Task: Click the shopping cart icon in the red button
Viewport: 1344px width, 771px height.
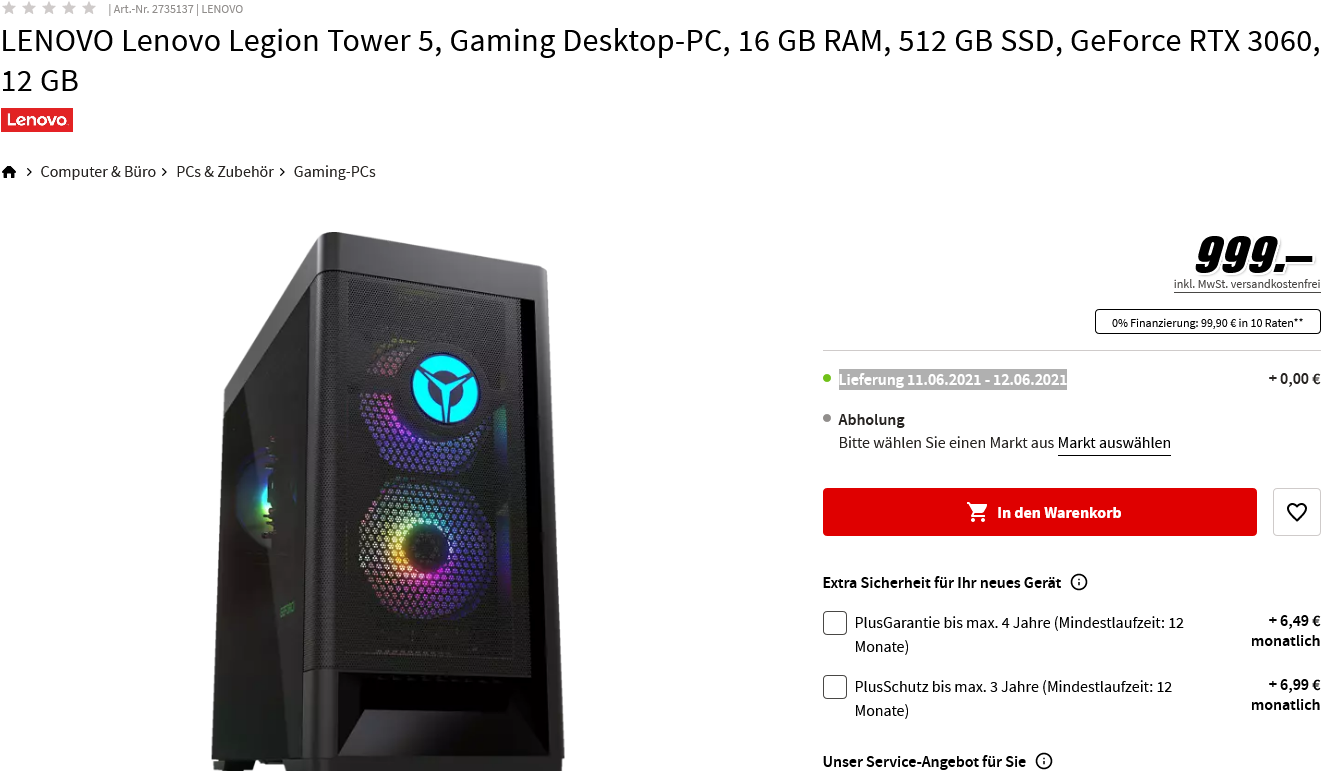Action: (x=977, y=512)
